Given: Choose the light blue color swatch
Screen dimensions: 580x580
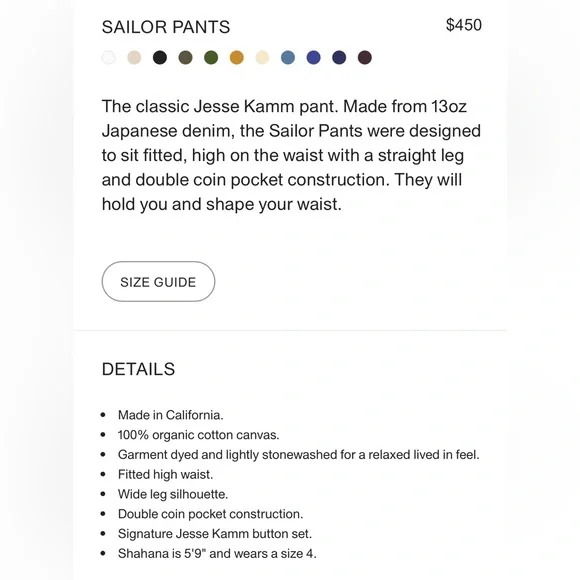Looking at the screenshot, I should [288, 58].
